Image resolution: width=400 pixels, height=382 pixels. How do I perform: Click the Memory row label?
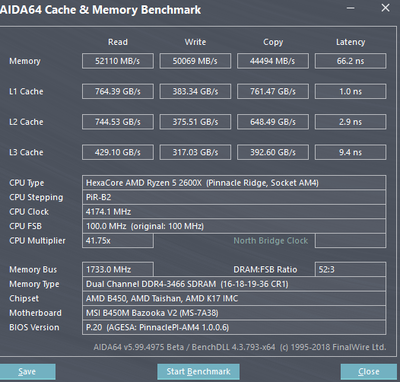tap(25, 61)
